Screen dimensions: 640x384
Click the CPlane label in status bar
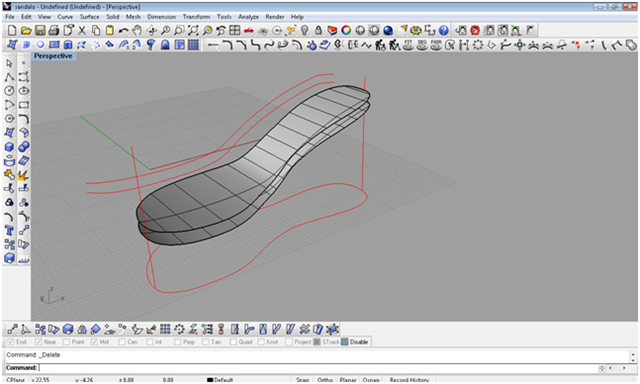[x=16, y=380]
